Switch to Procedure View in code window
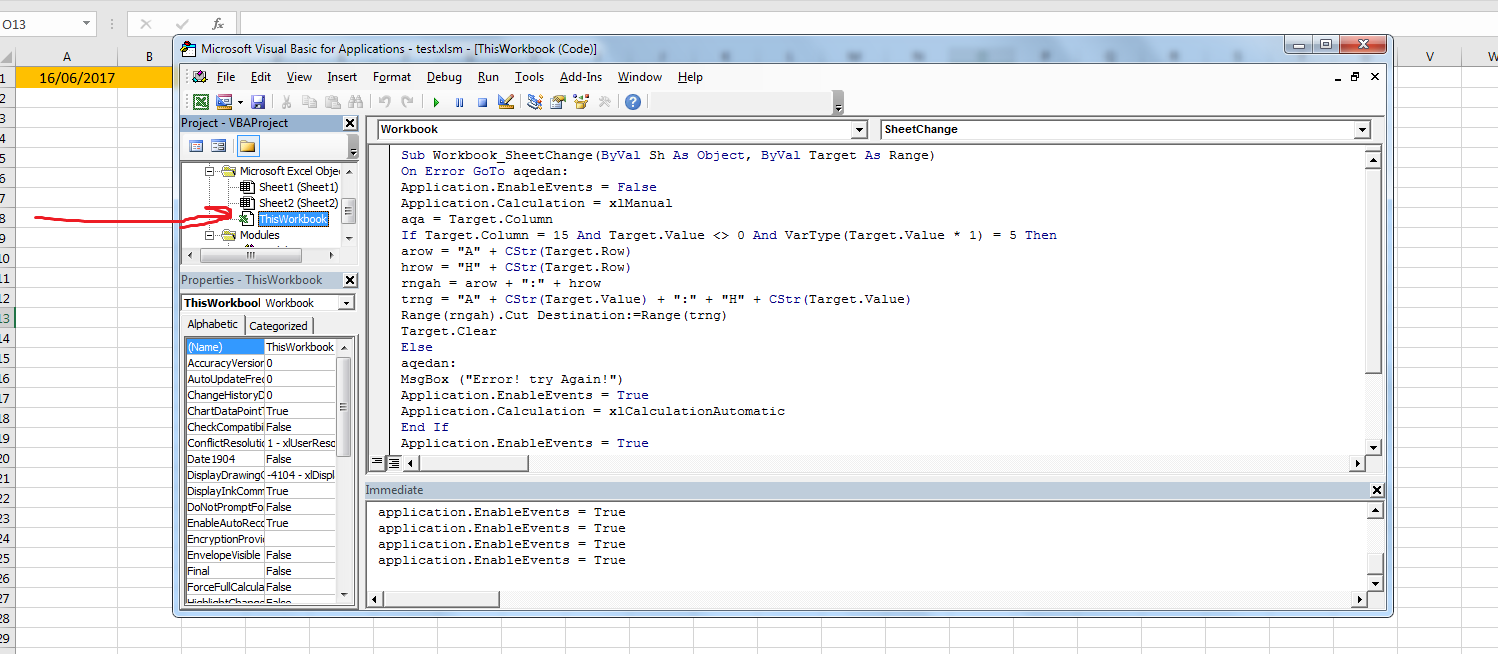The width and height of the screenshot is (1498, 654). tap(378, 463)
